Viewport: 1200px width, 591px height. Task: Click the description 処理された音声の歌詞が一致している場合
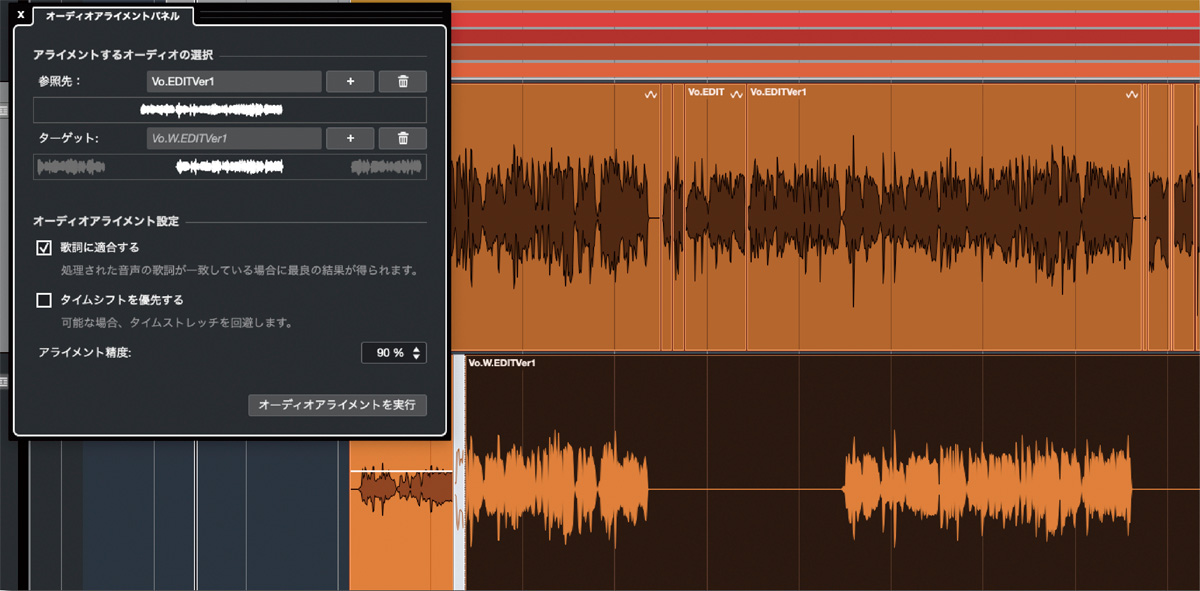point(238,270)
